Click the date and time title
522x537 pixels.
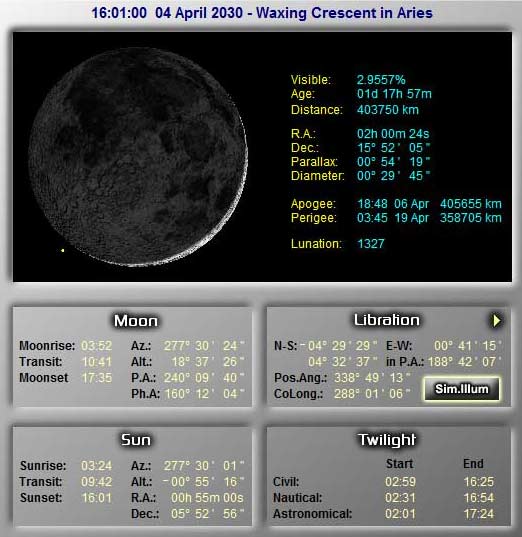[x=262, y=13]
